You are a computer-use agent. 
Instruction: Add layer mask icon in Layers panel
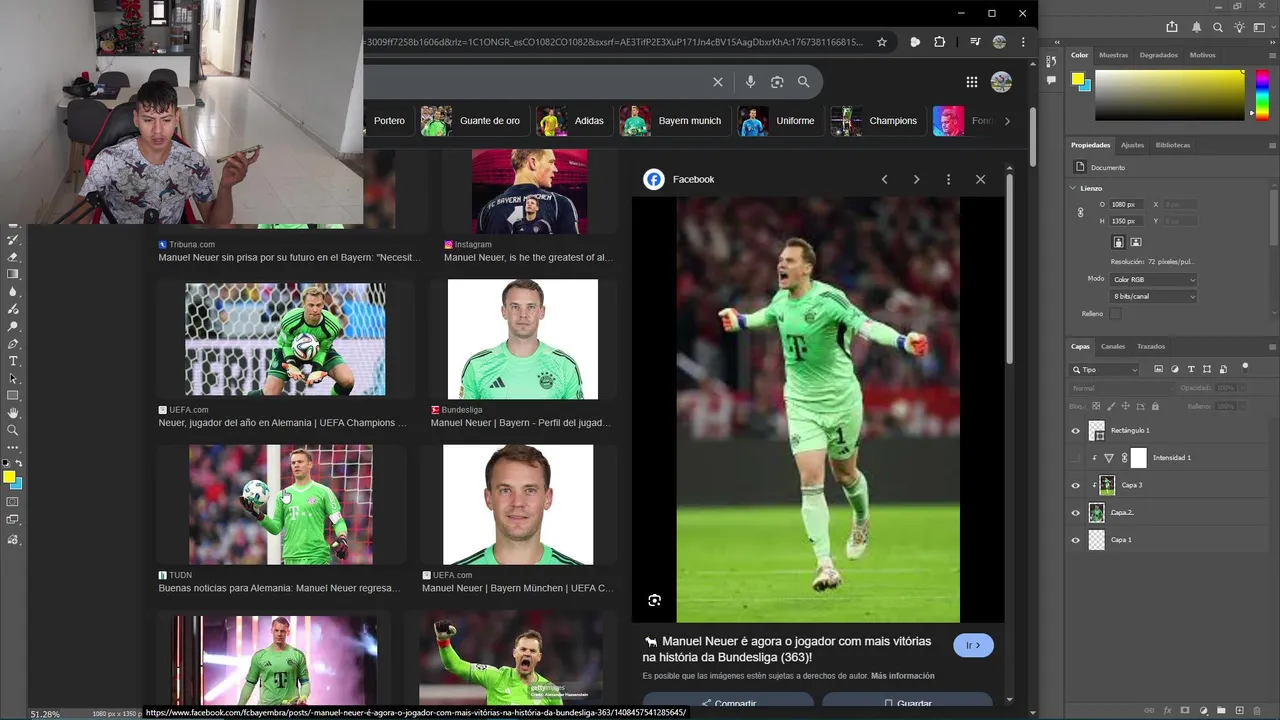click(x=1185, y=710)
